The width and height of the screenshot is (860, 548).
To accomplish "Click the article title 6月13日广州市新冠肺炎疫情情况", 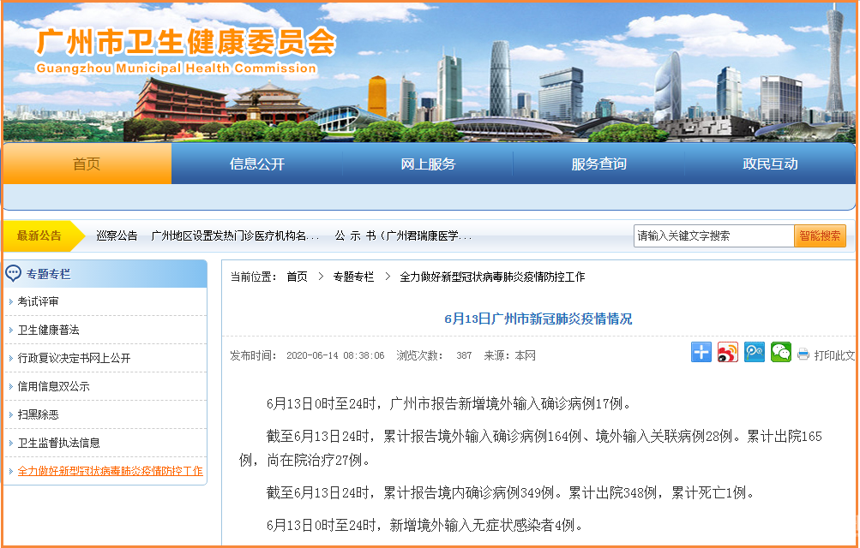I will (538, 319).
